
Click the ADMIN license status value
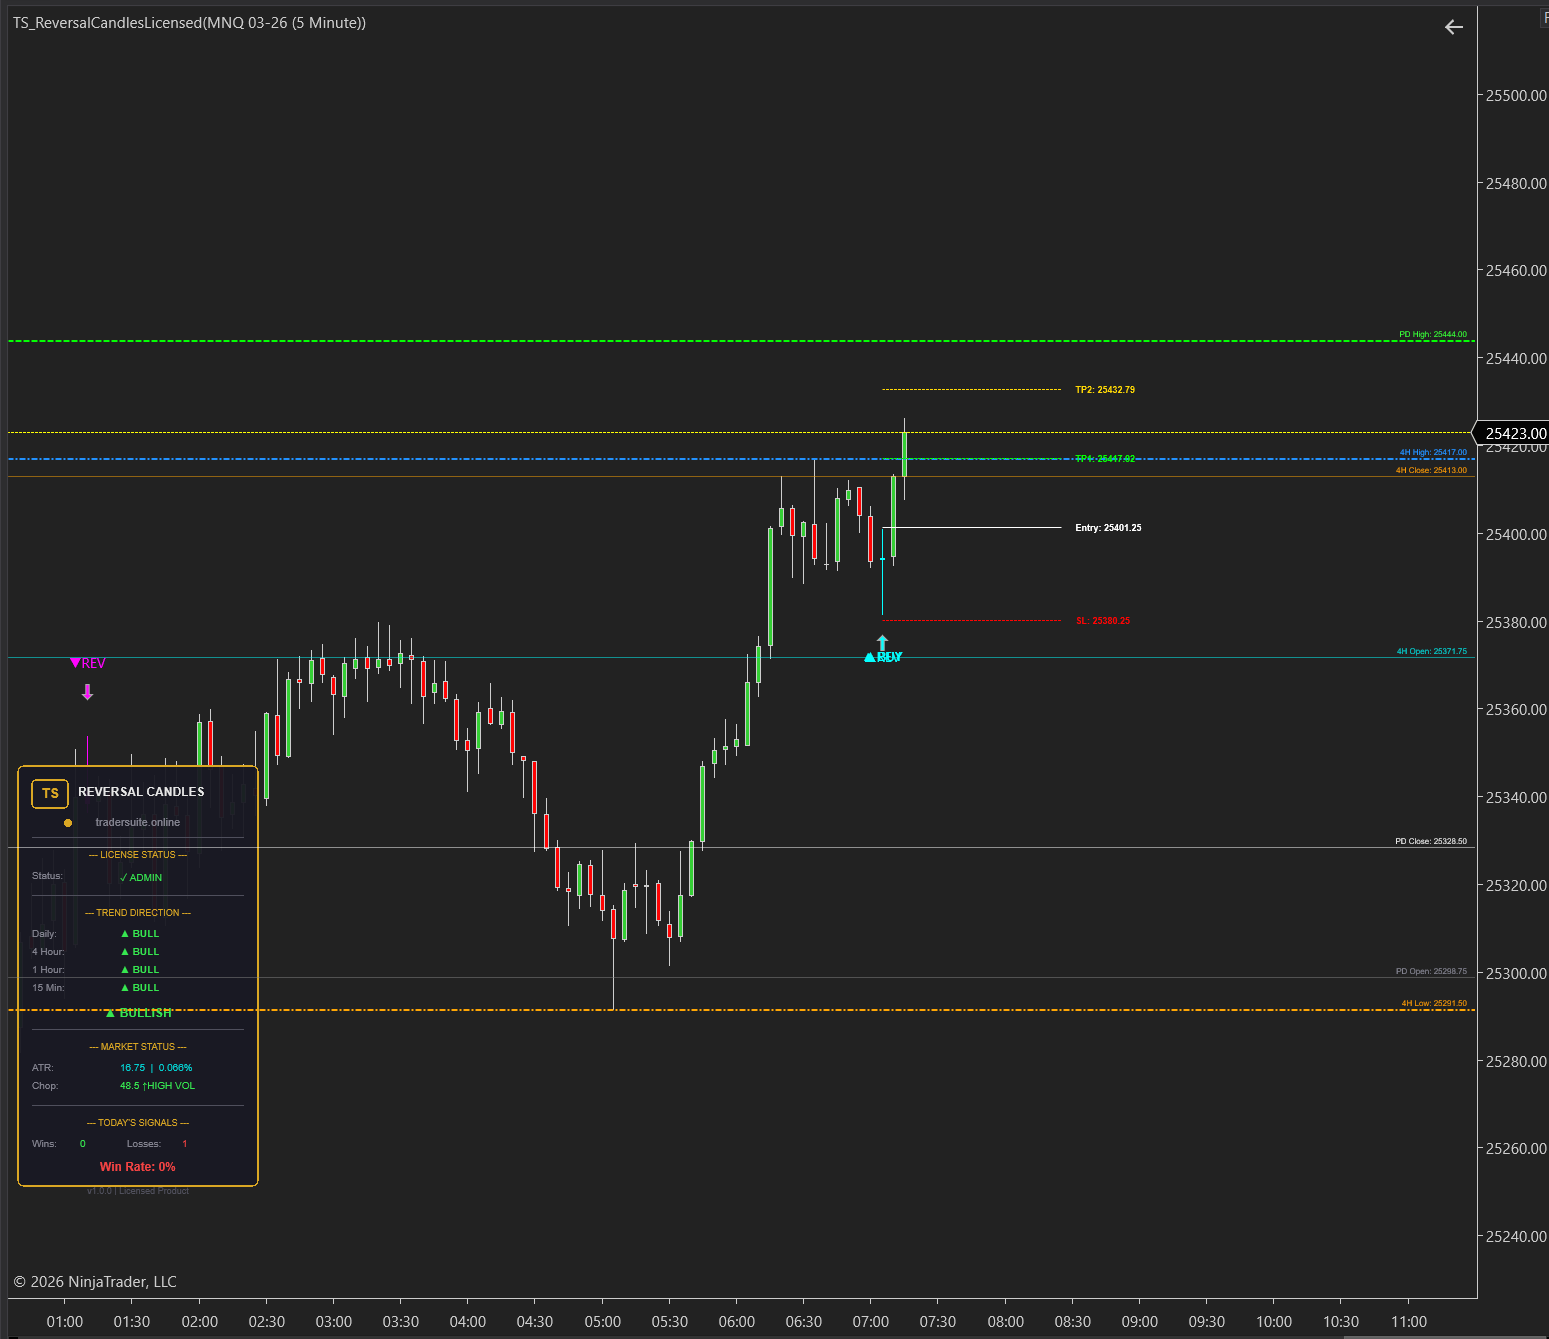[141, 877]
